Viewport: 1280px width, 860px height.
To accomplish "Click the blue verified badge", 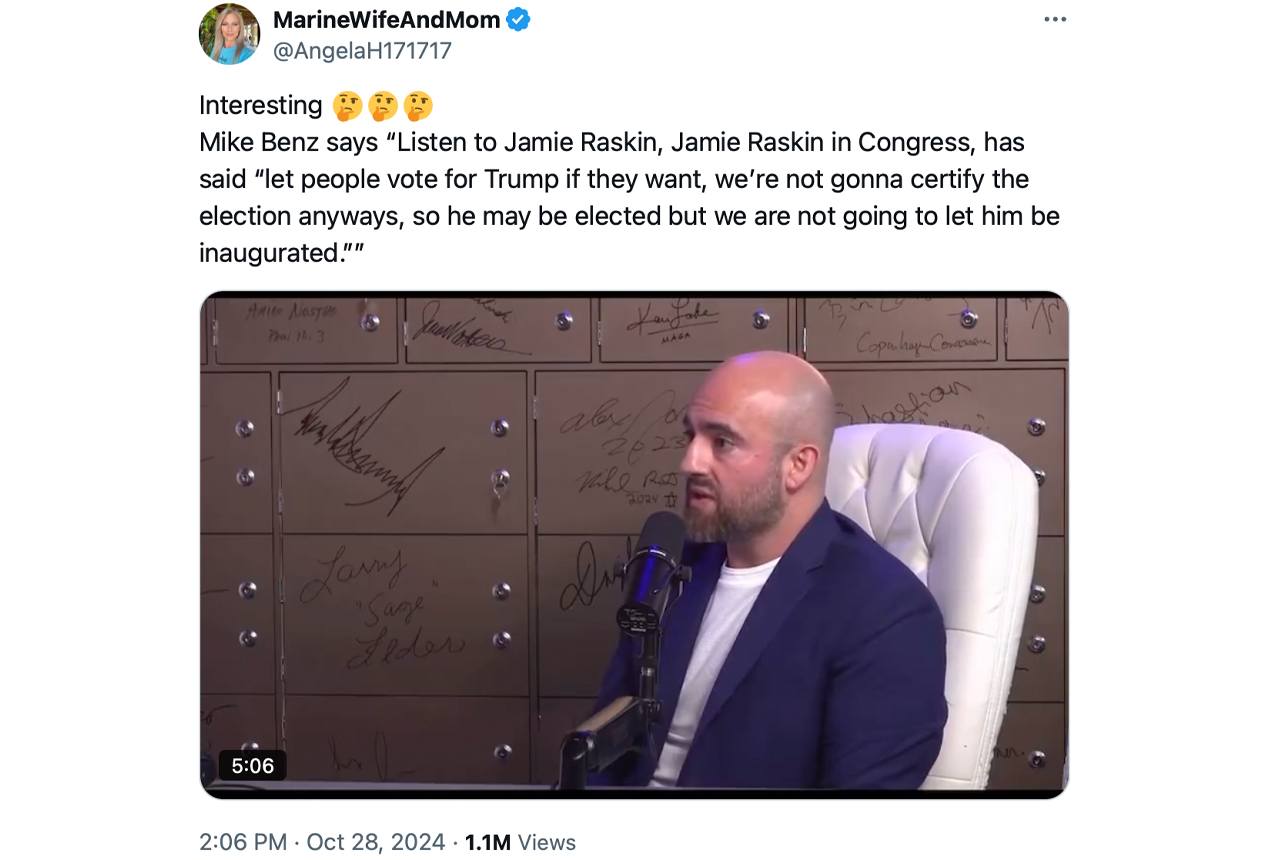I will click(518, 19).
